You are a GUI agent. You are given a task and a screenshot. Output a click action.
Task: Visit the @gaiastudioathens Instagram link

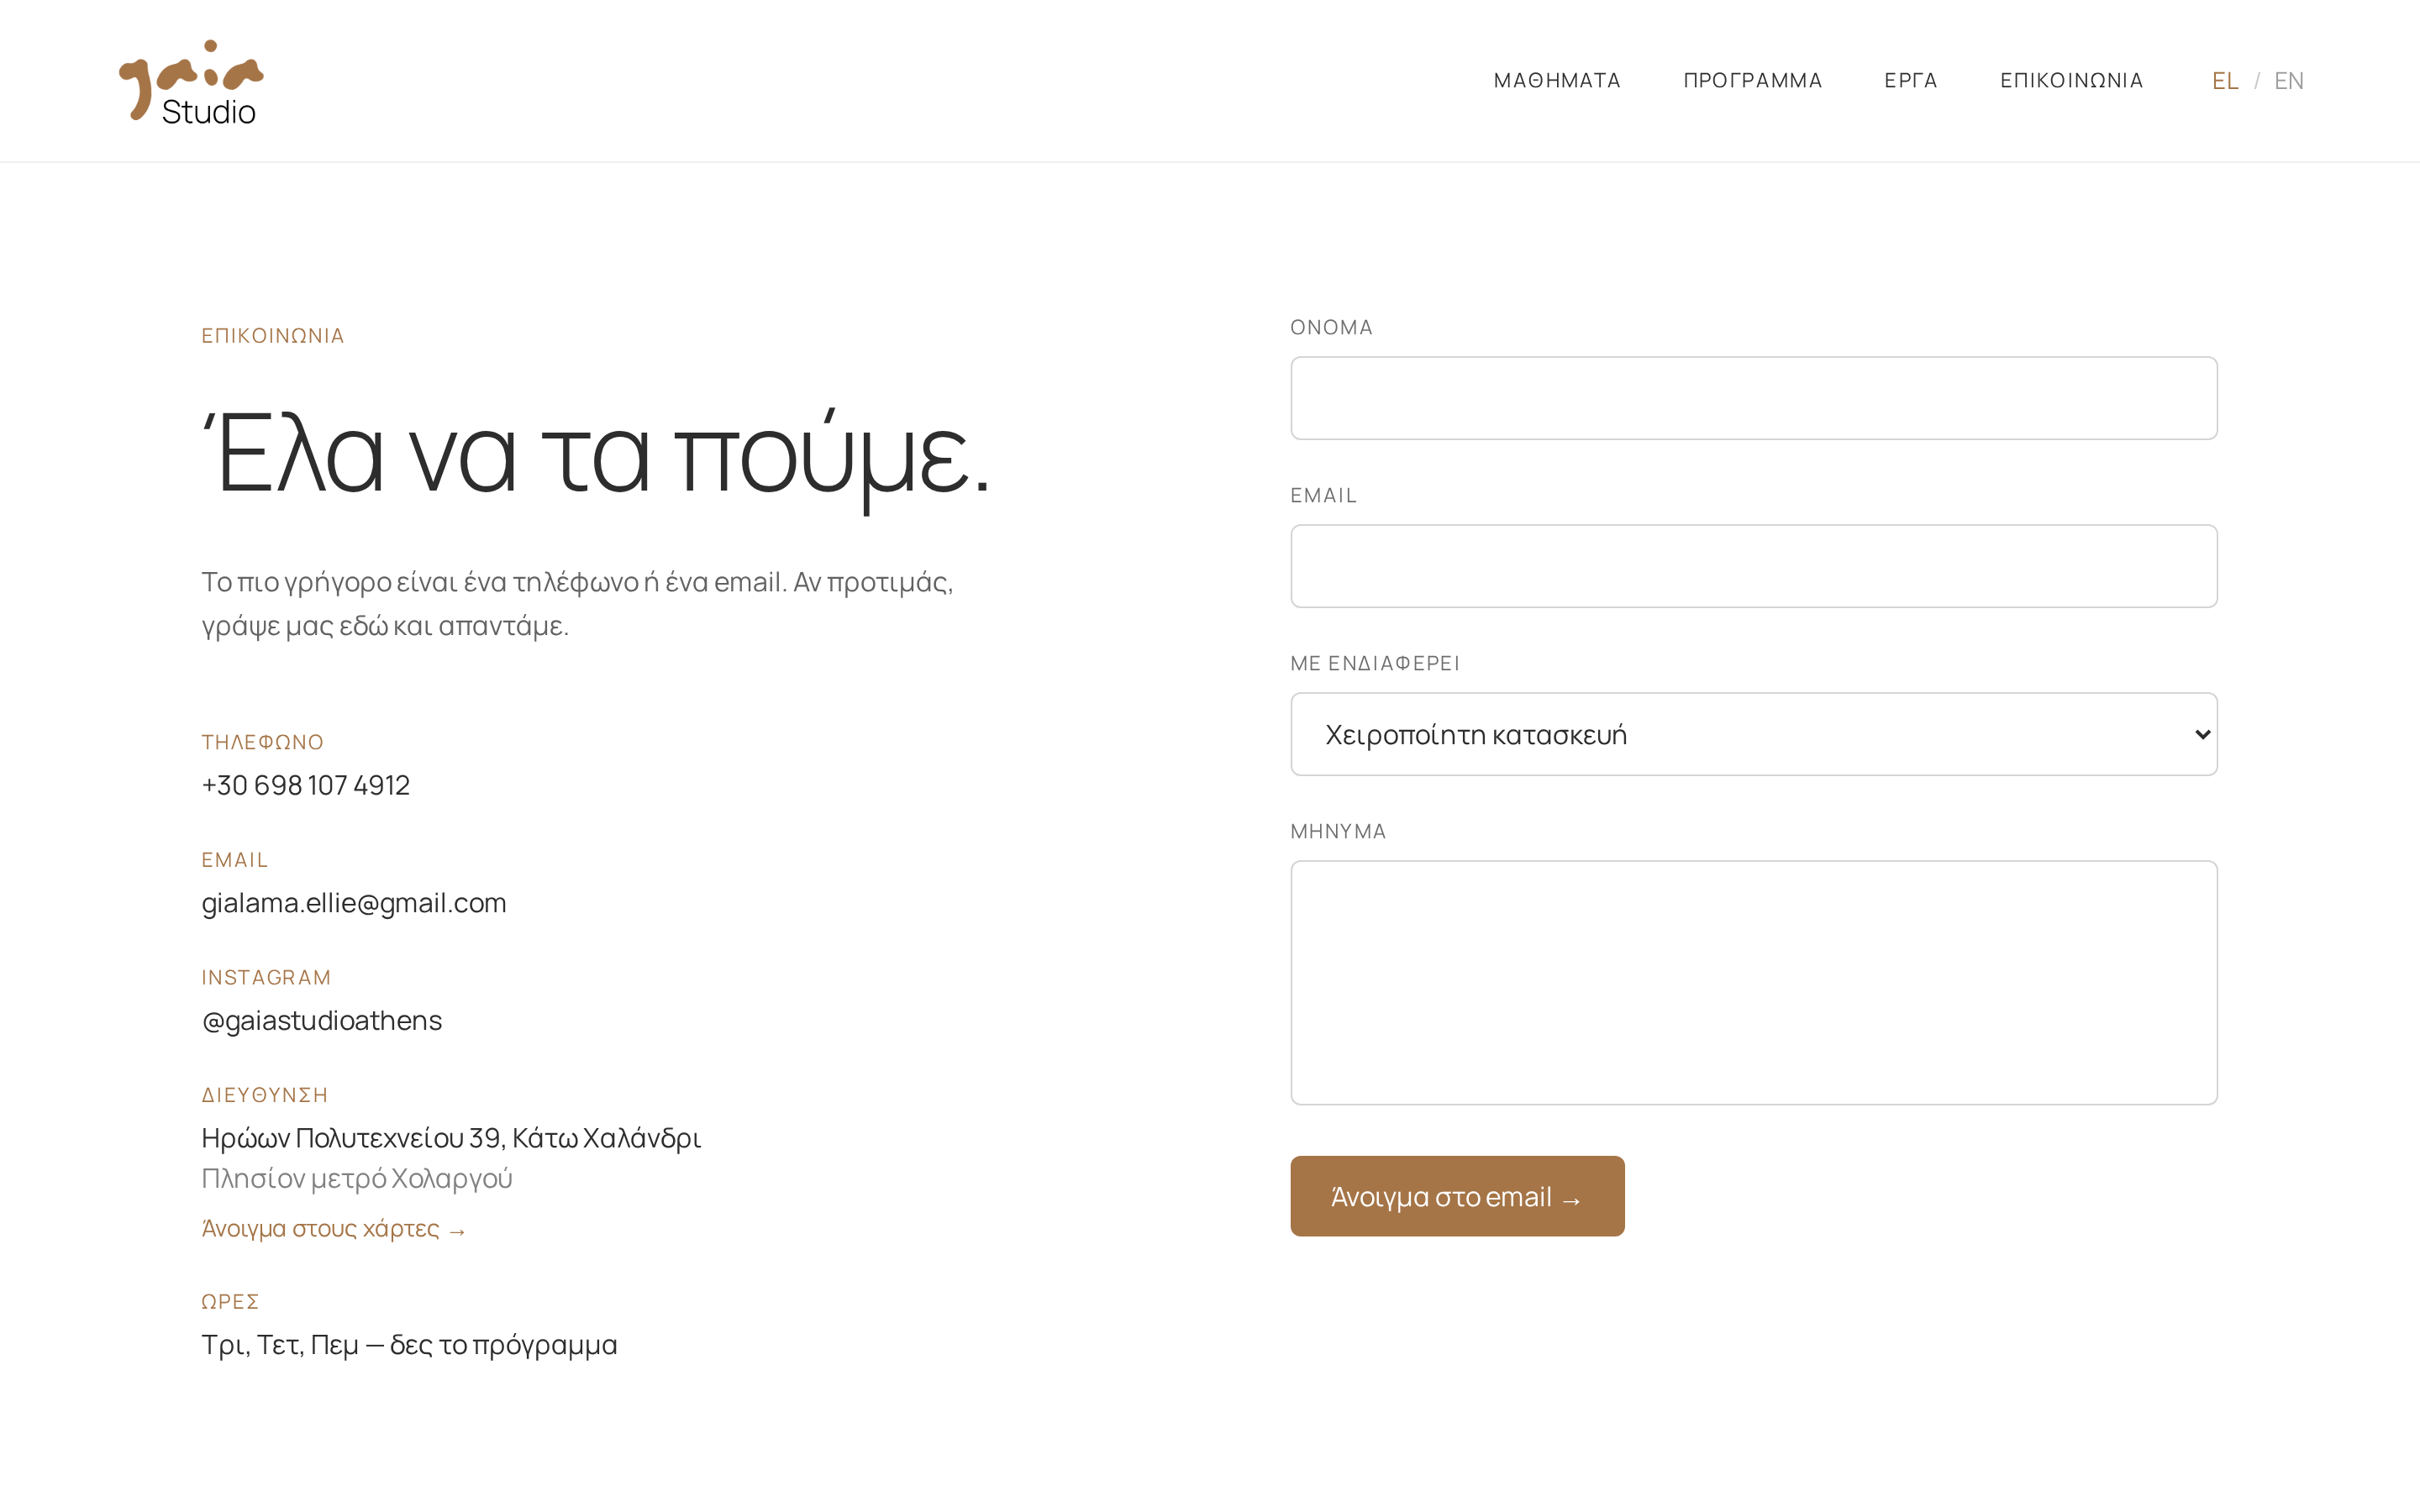[321, 1020]
